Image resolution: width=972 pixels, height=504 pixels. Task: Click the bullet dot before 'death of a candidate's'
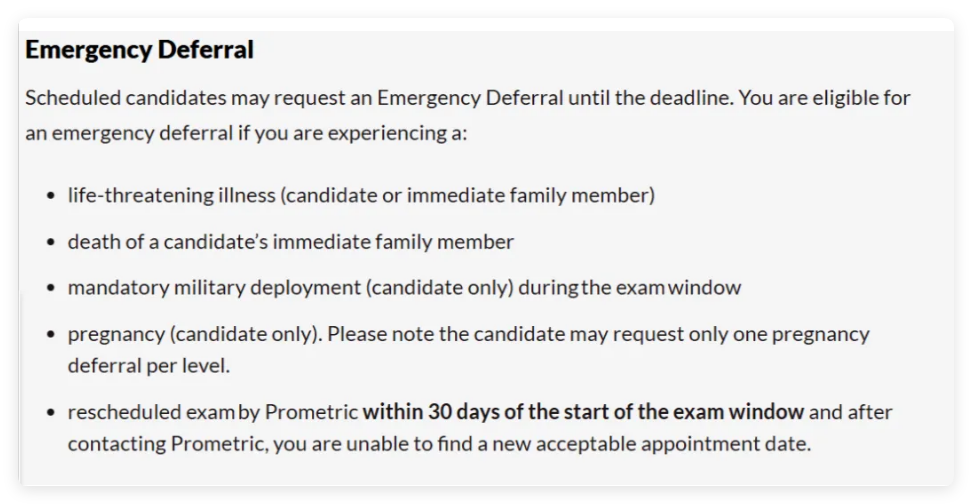point(51,242)
